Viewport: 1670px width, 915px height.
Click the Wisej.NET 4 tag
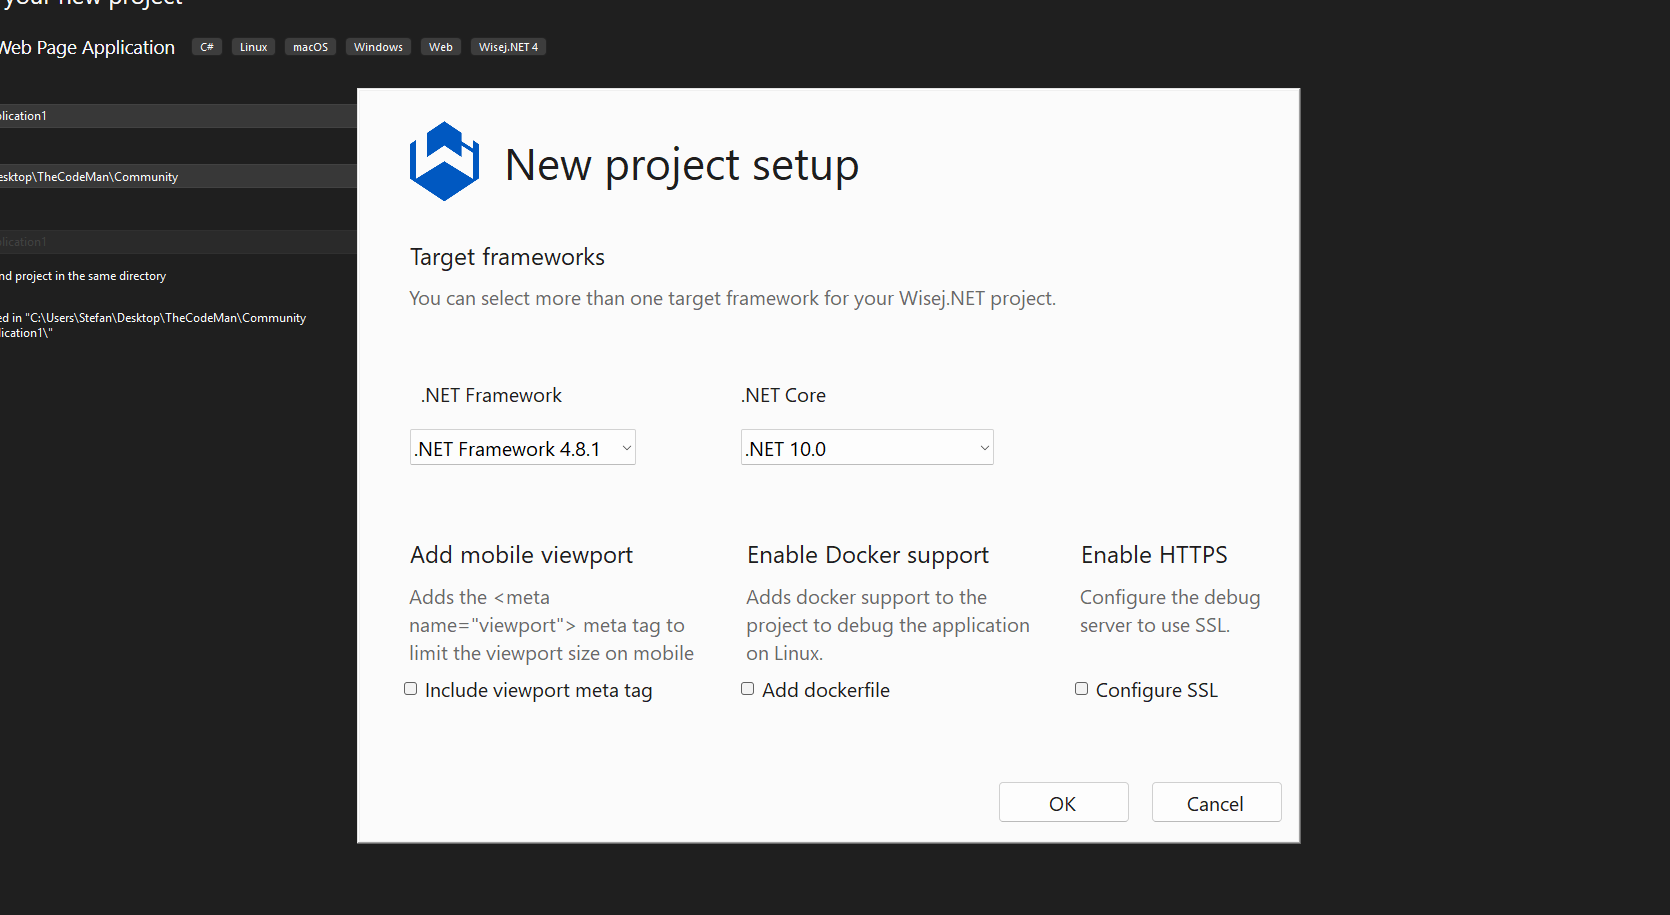coord(508,47)
